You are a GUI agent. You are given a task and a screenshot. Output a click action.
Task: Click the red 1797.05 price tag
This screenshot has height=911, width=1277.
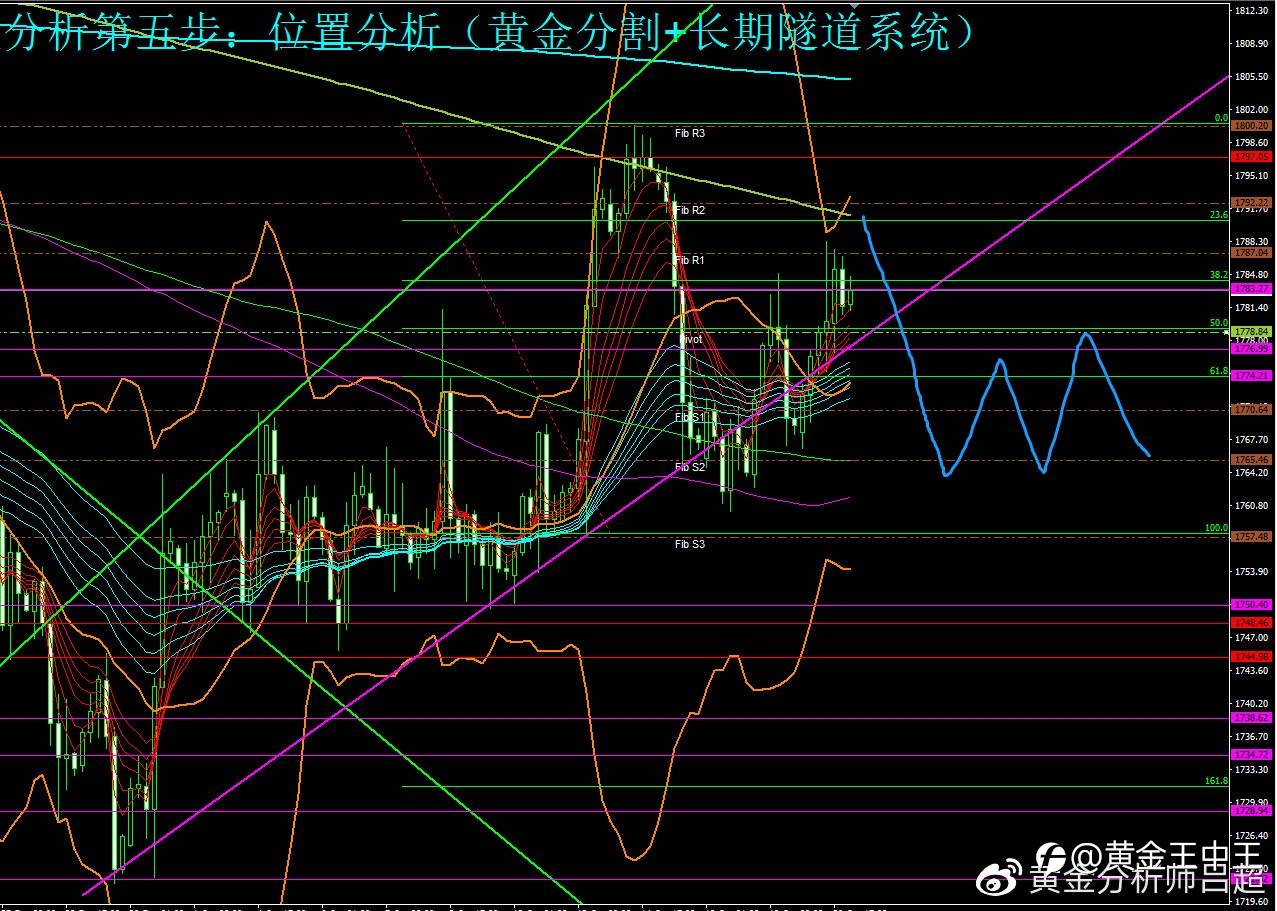[x=1252, y=157]
